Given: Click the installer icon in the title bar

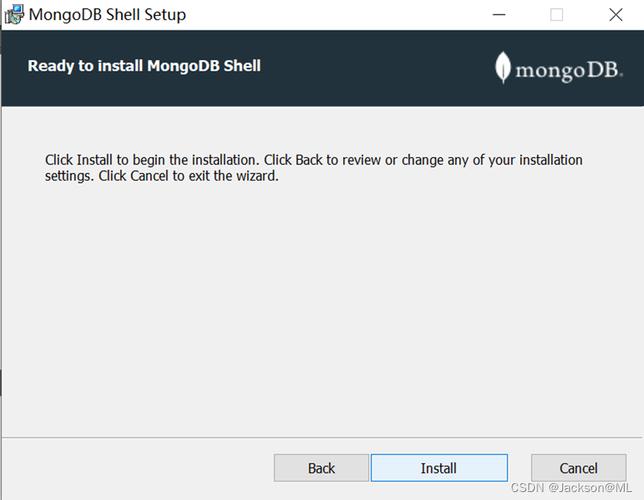Looking at the screenshot, I should coord(14,14).
